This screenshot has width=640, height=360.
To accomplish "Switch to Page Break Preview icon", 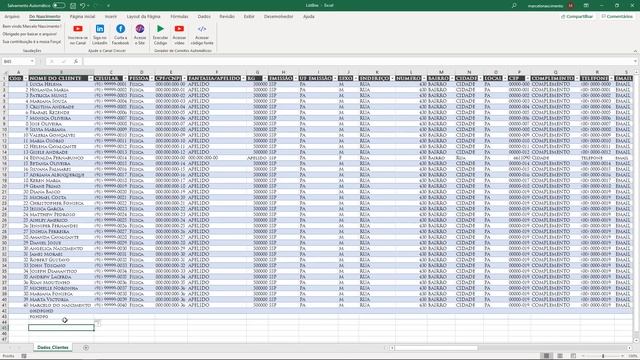I will [573, 356].
